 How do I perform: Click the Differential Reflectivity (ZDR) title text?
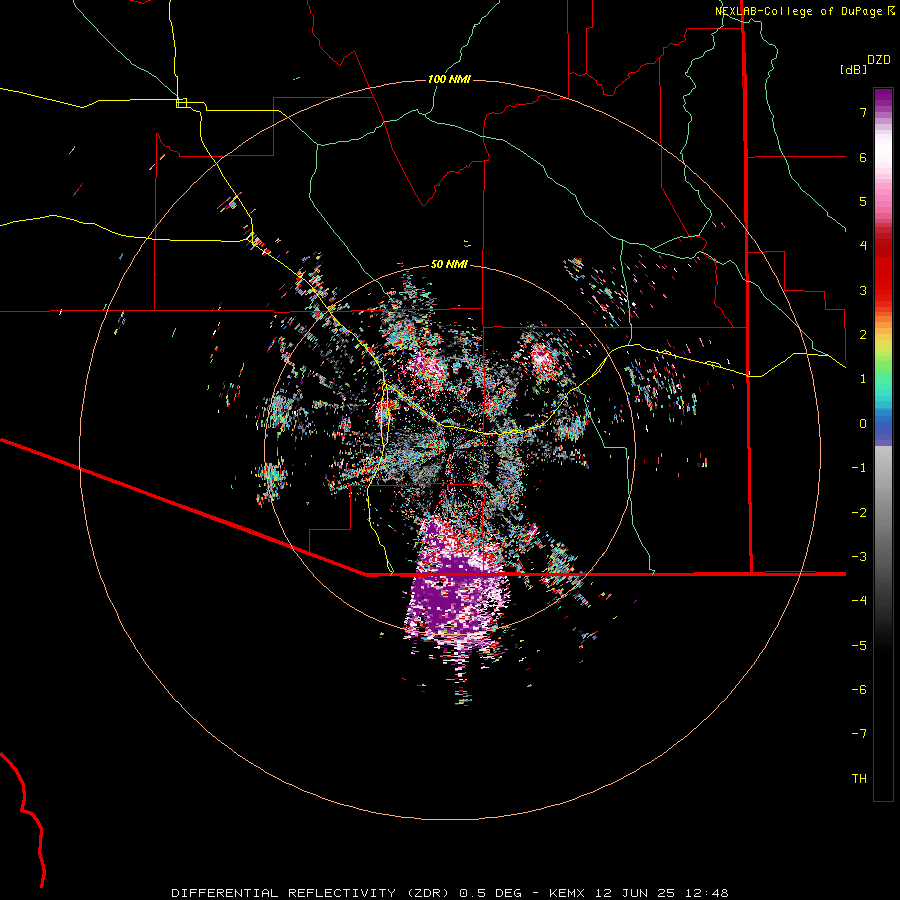point(313,893)
